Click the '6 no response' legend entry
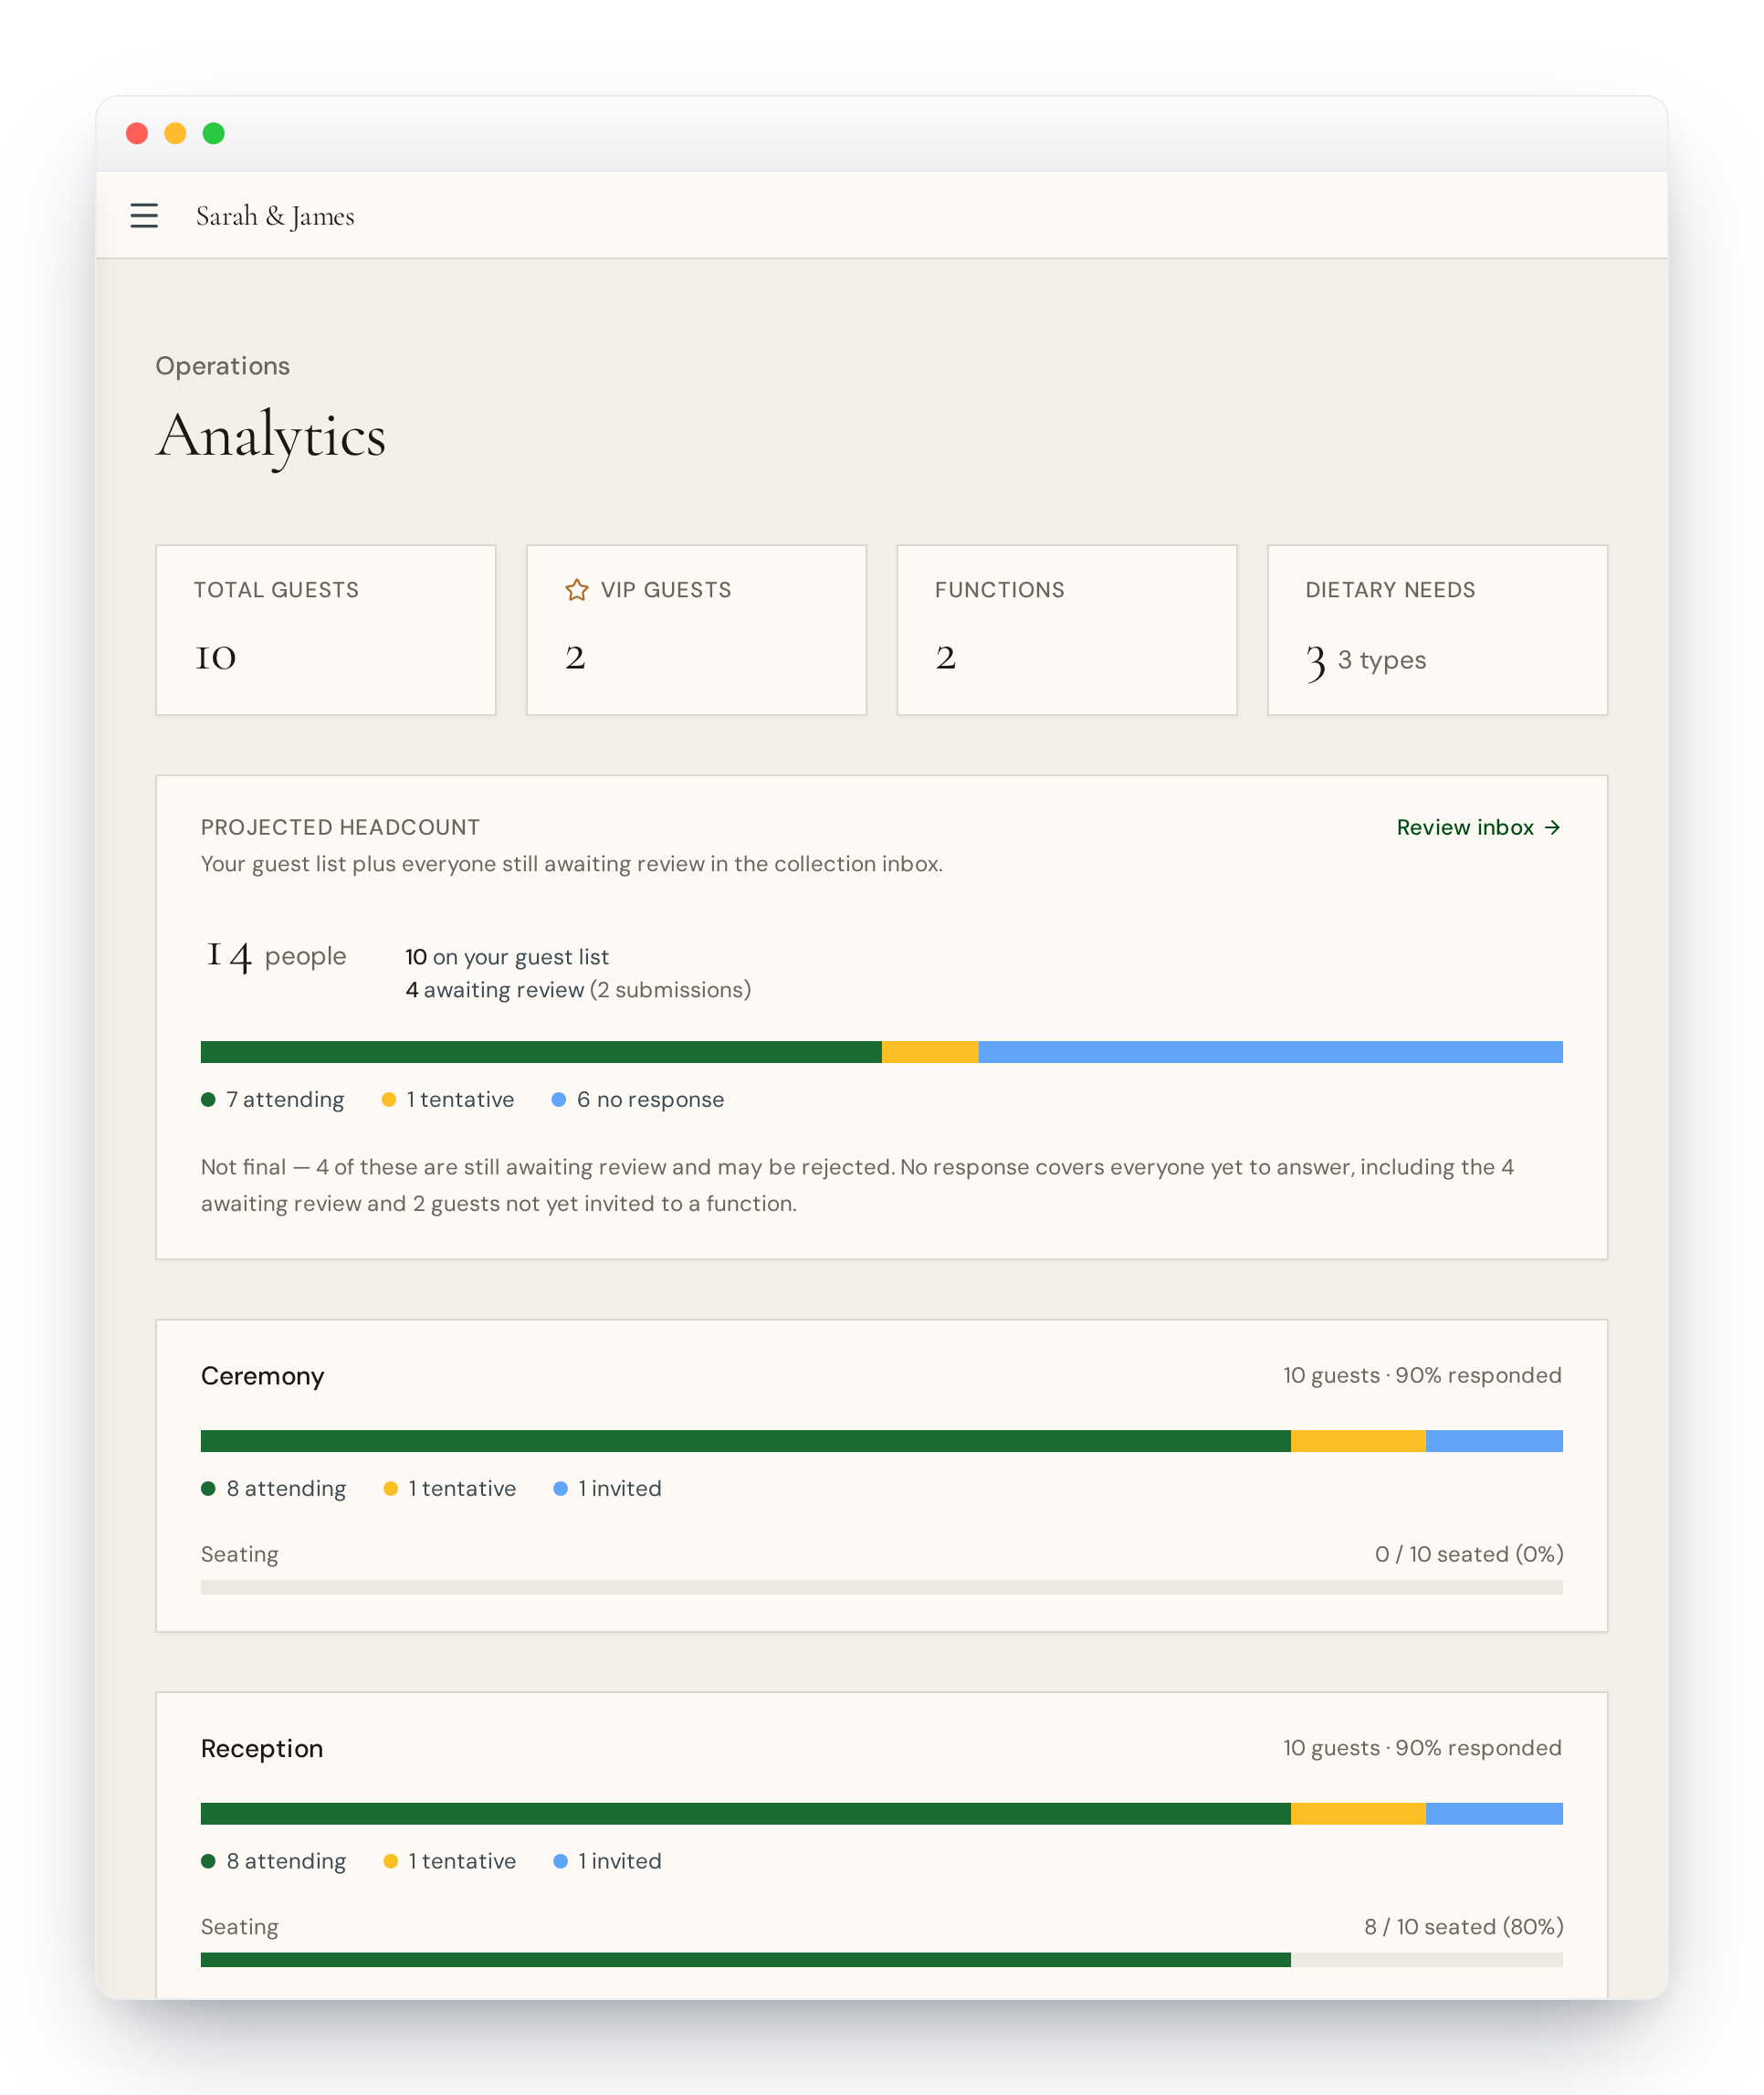 coord(638,1100)
